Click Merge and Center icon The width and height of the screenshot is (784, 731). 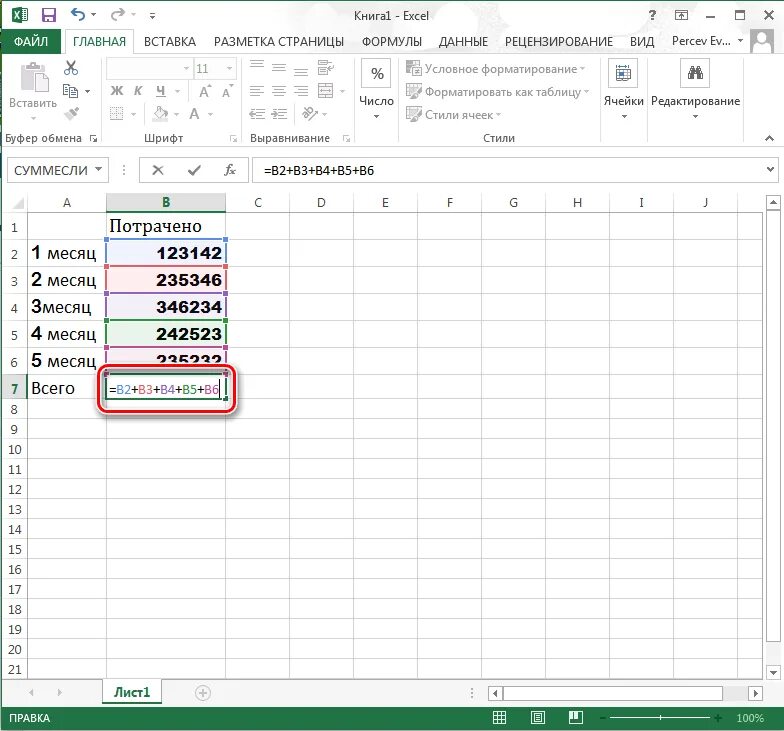tap(326, 91)
